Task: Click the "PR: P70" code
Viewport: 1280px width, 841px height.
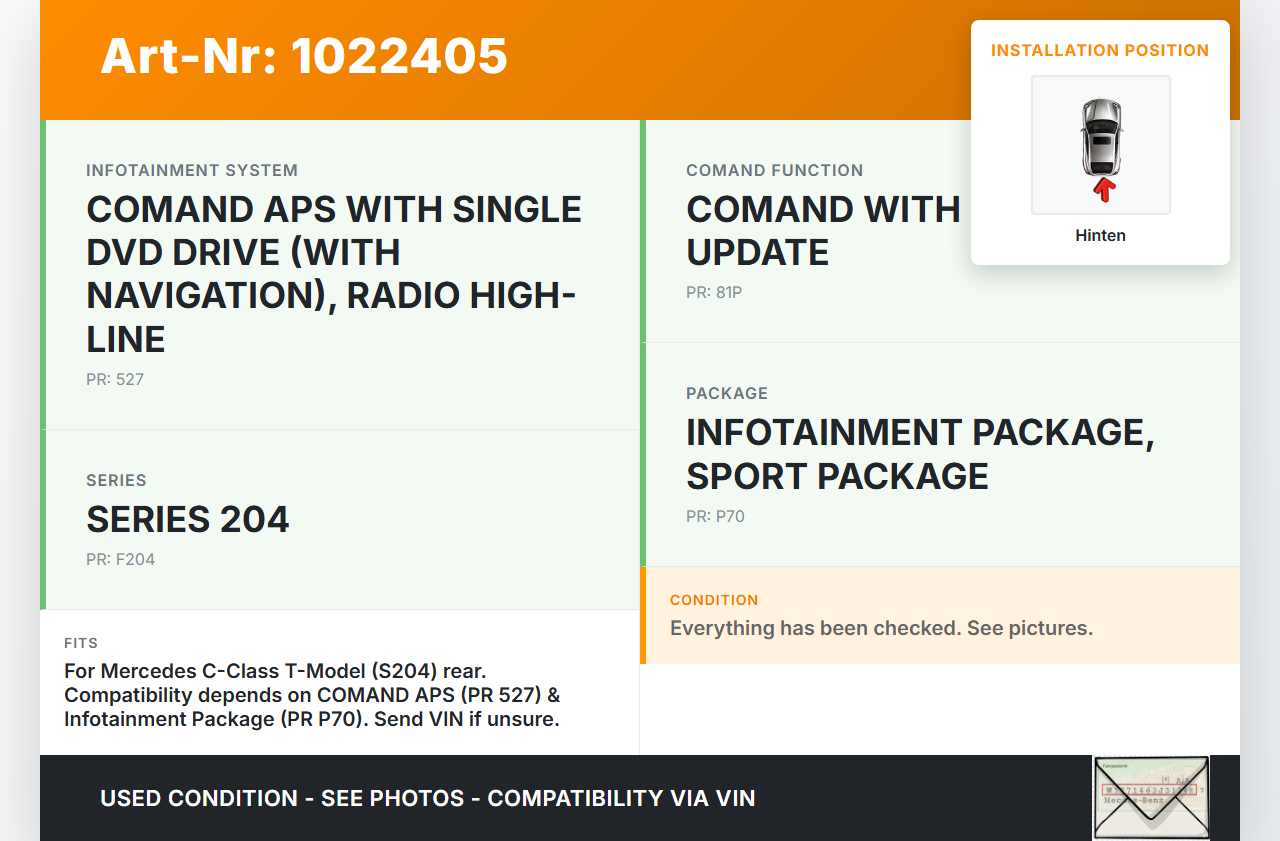Action: point(715,517)
